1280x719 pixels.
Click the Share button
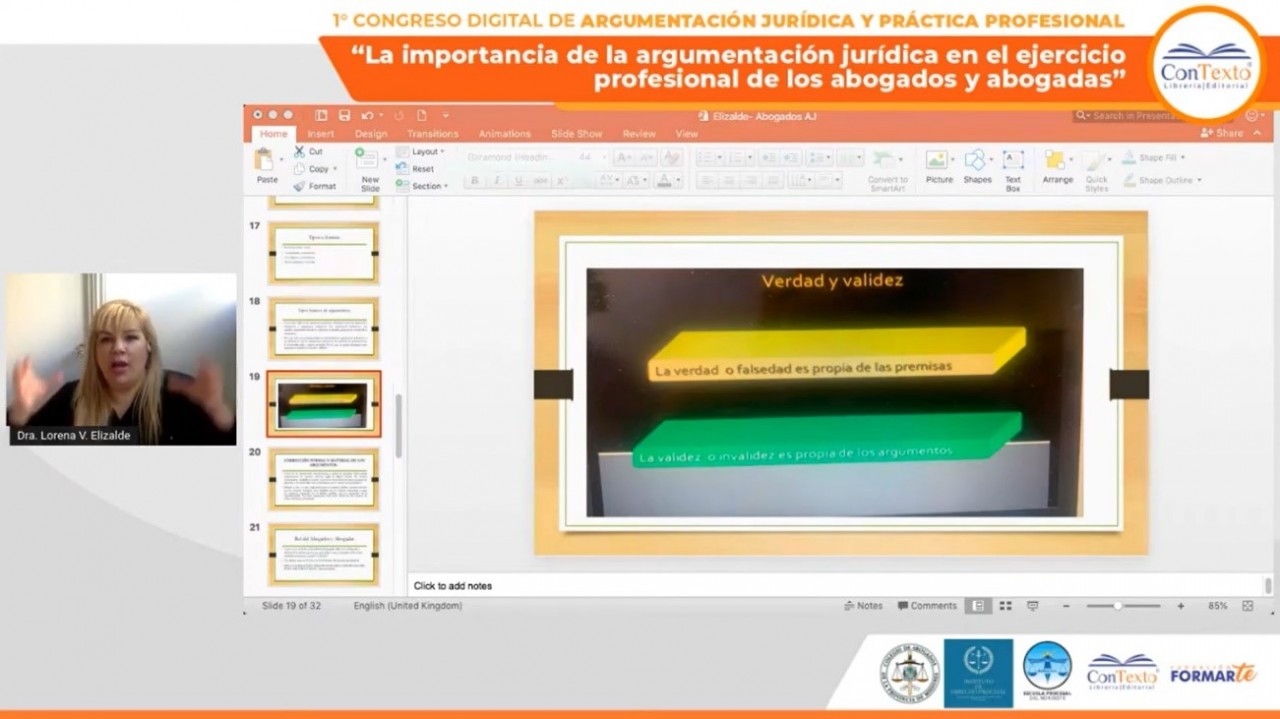tap(1222, 133)
